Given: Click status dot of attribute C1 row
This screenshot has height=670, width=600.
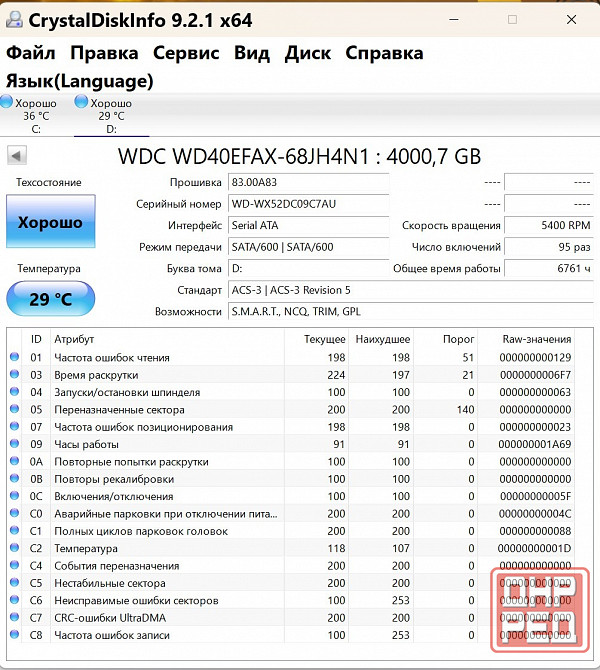Looking at the screenshot, I should (x=15, y=530).
